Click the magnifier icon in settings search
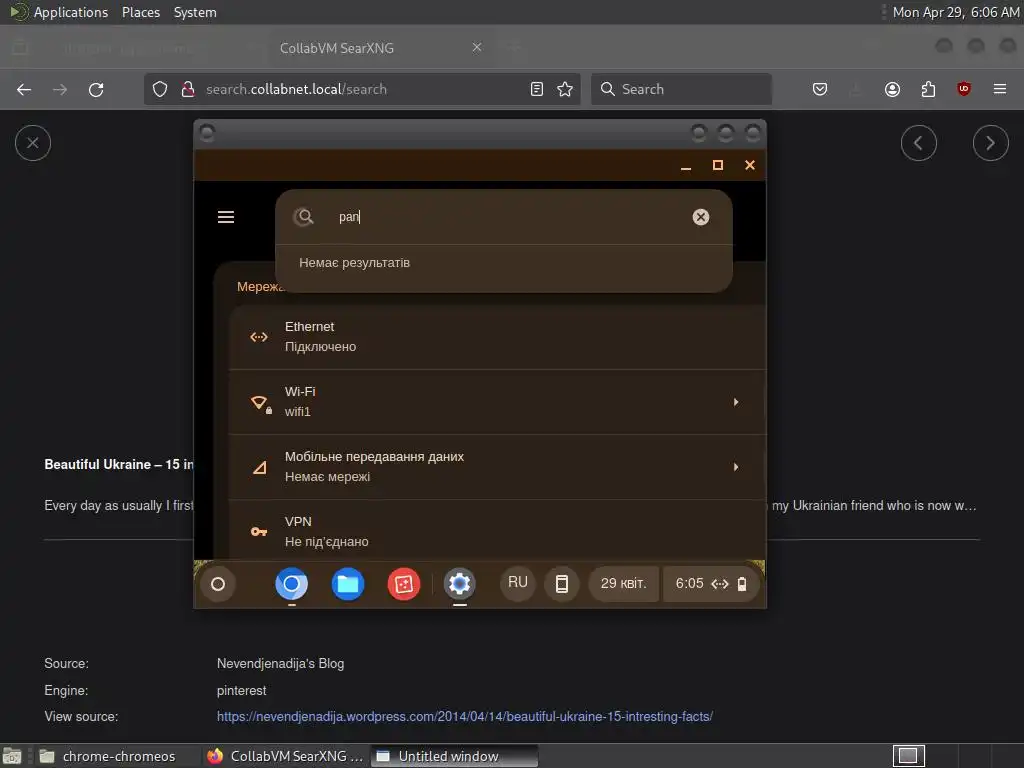Image resolution: width=1024 pixels, height=768 pixels. pos(304,217)
